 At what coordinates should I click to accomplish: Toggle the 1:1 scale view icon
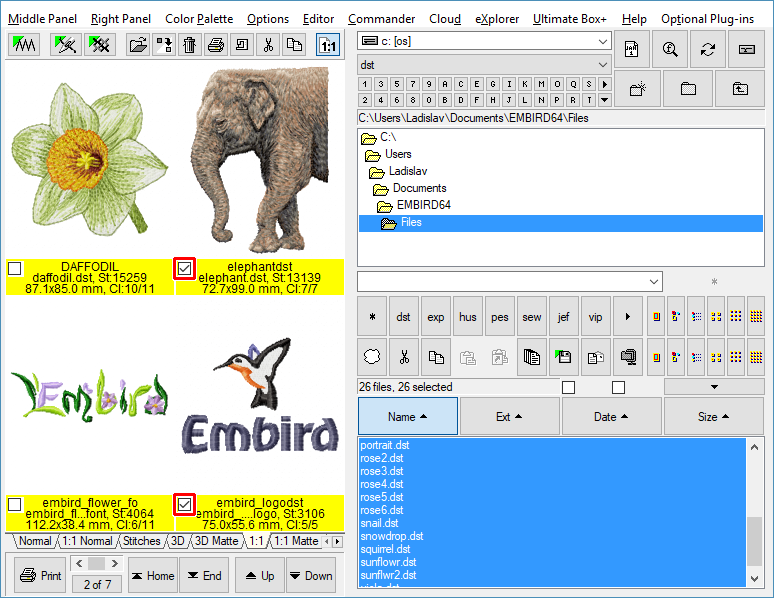[328, 45]
